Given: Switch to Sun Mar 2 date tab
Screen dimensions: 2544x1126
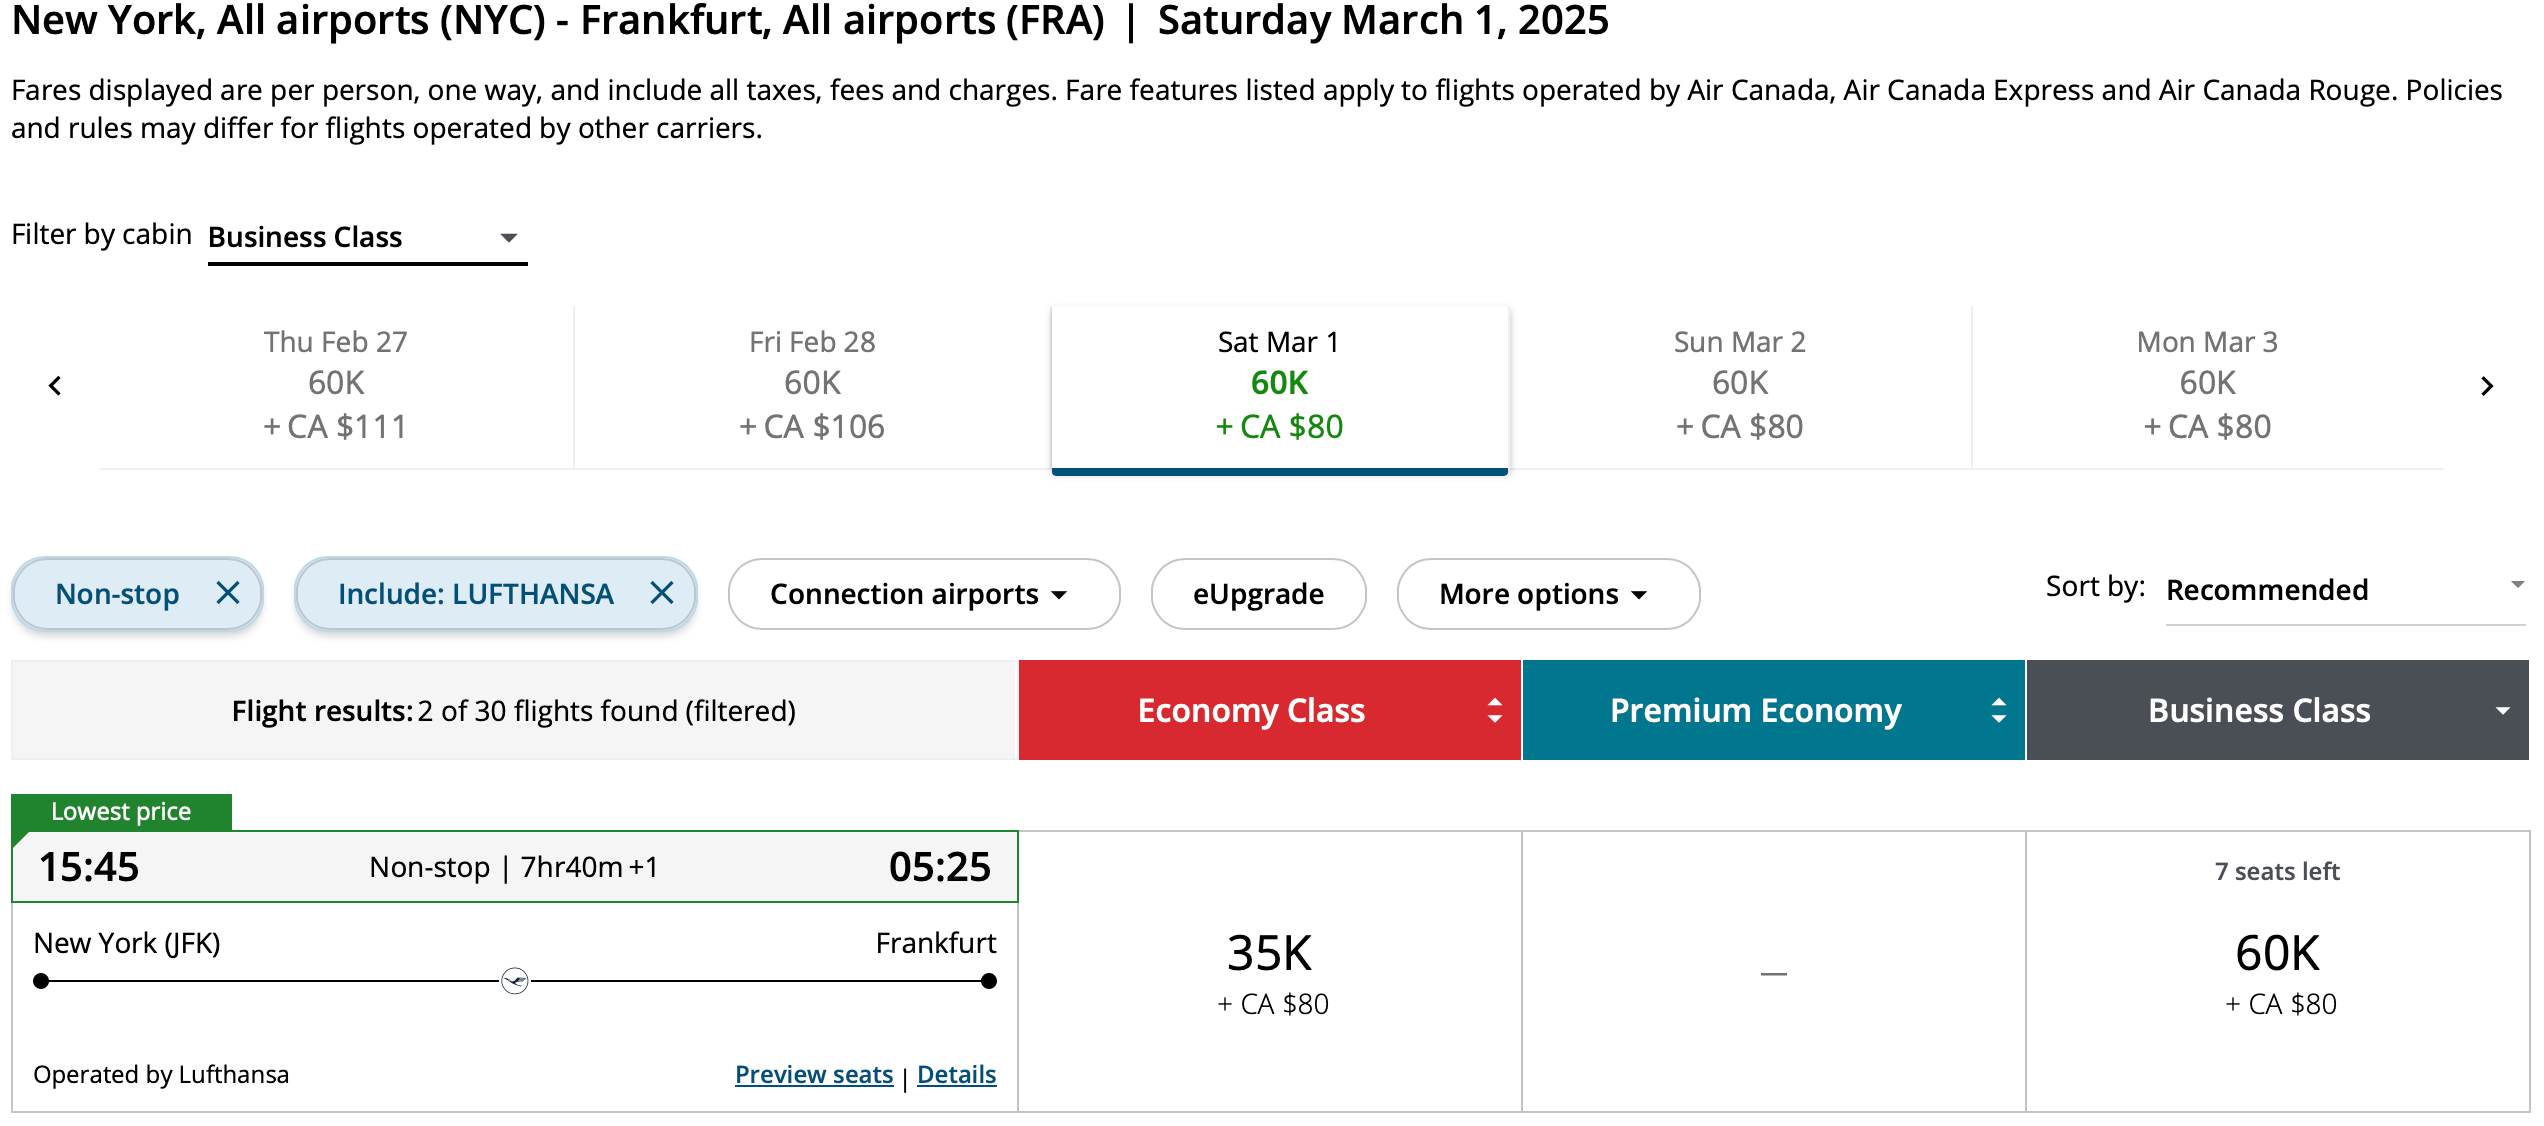Looking at the screenshot, I should click(x=1740, y=385).
